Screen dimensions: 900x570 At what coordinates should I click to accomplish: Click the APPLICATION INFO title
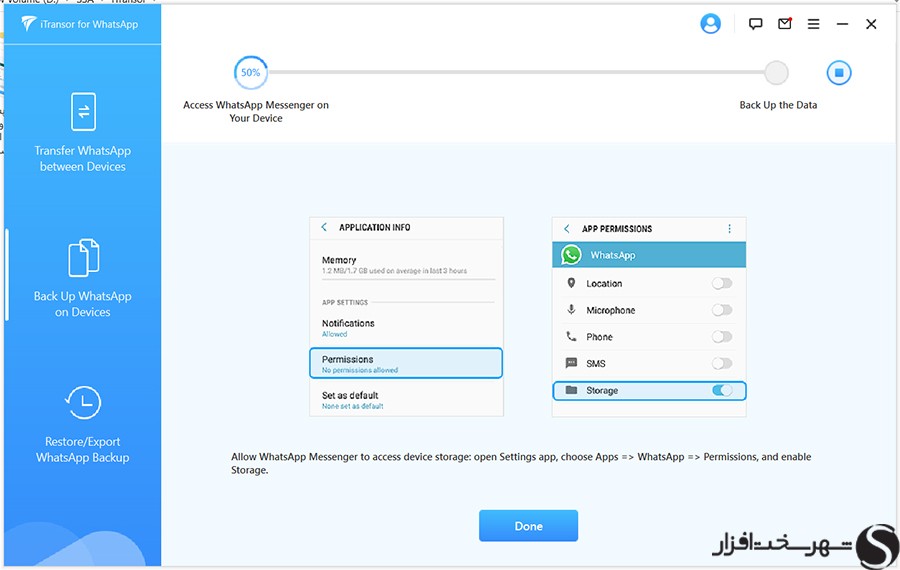point(374,227)
